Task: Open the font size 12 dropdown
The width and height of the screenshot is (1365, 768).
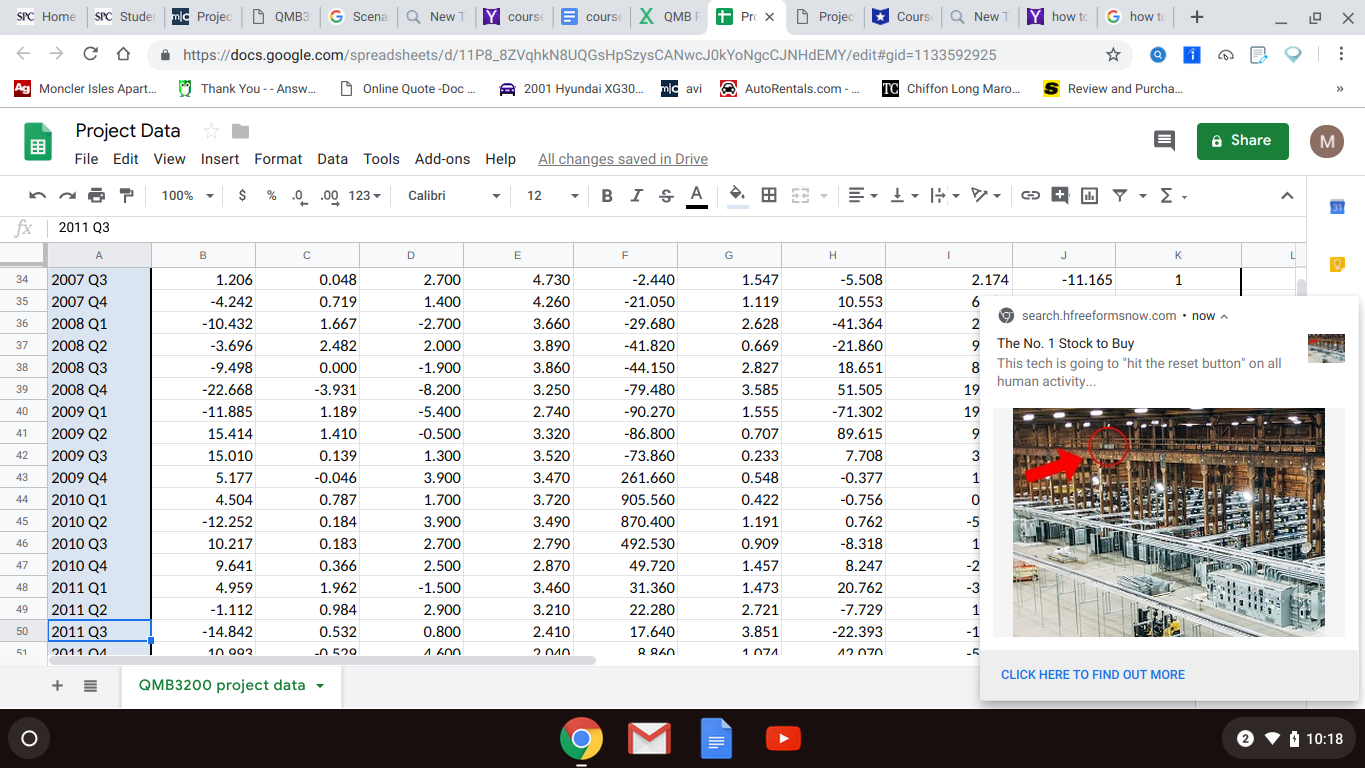Action: pyautogui.click(x=552, y=196)
